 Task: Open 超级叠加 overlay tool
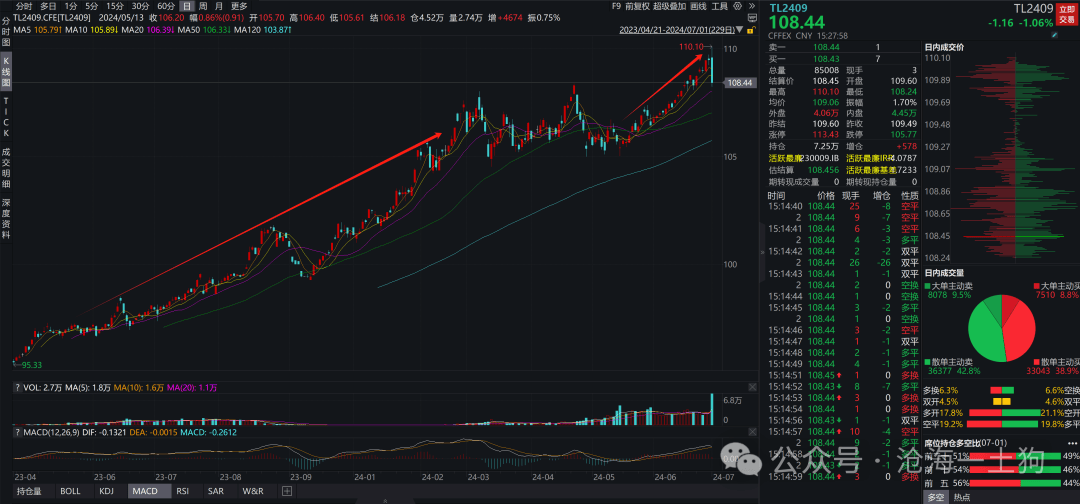669,6
